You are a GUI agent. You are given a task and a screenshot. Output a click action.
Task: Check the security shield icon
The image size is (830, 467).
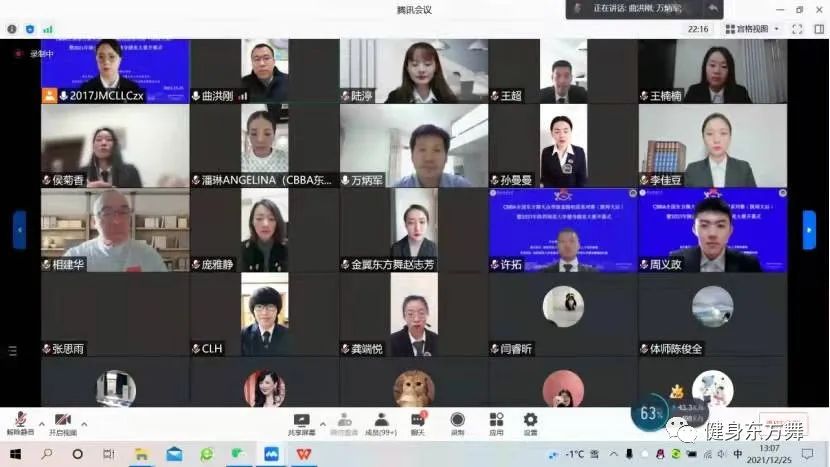[30, 29]
